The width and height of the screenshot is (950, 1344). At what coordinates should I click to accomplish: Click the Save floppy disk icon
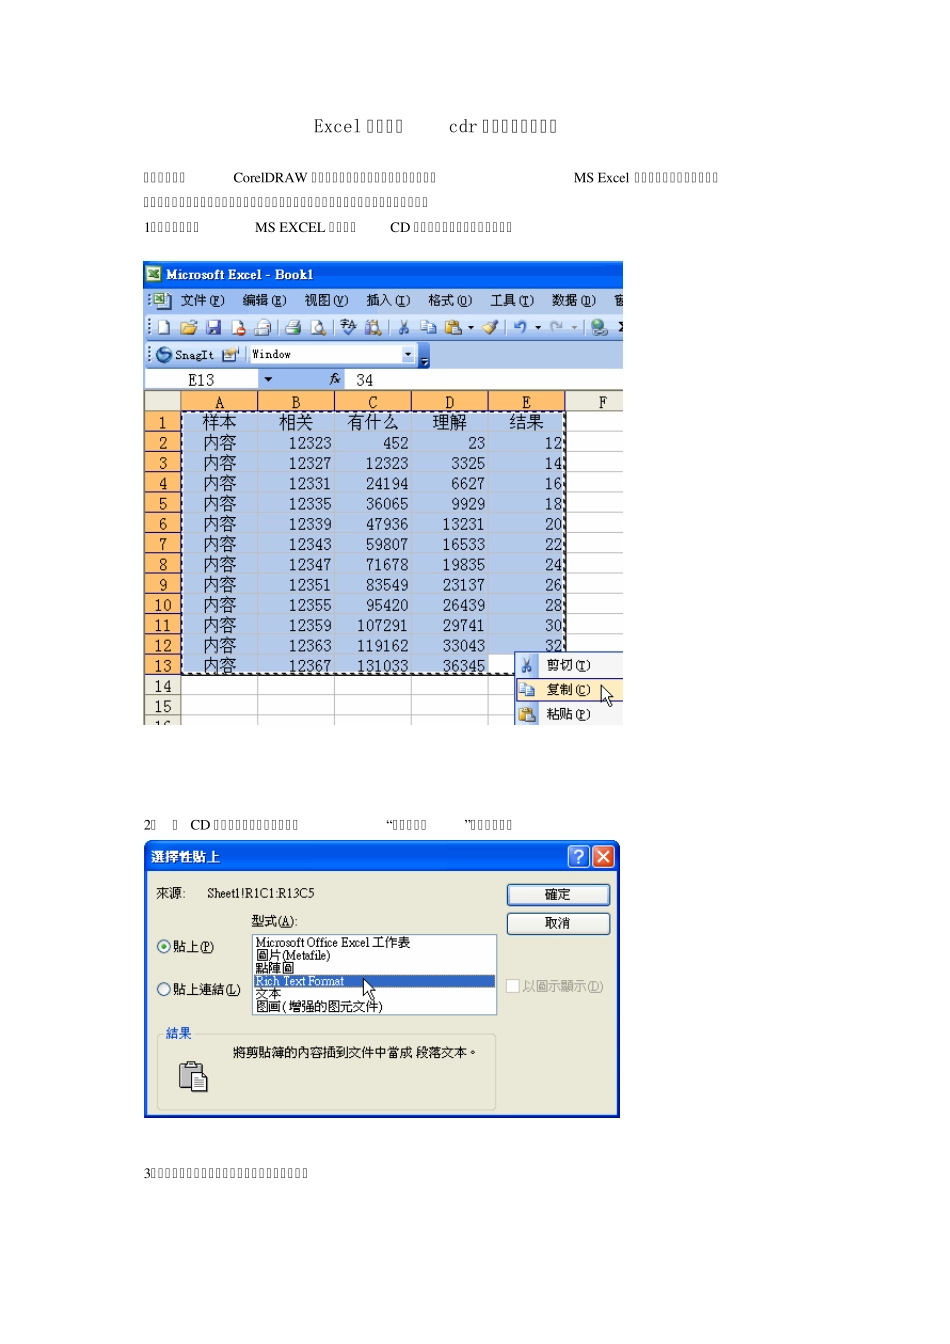point(213,327)
